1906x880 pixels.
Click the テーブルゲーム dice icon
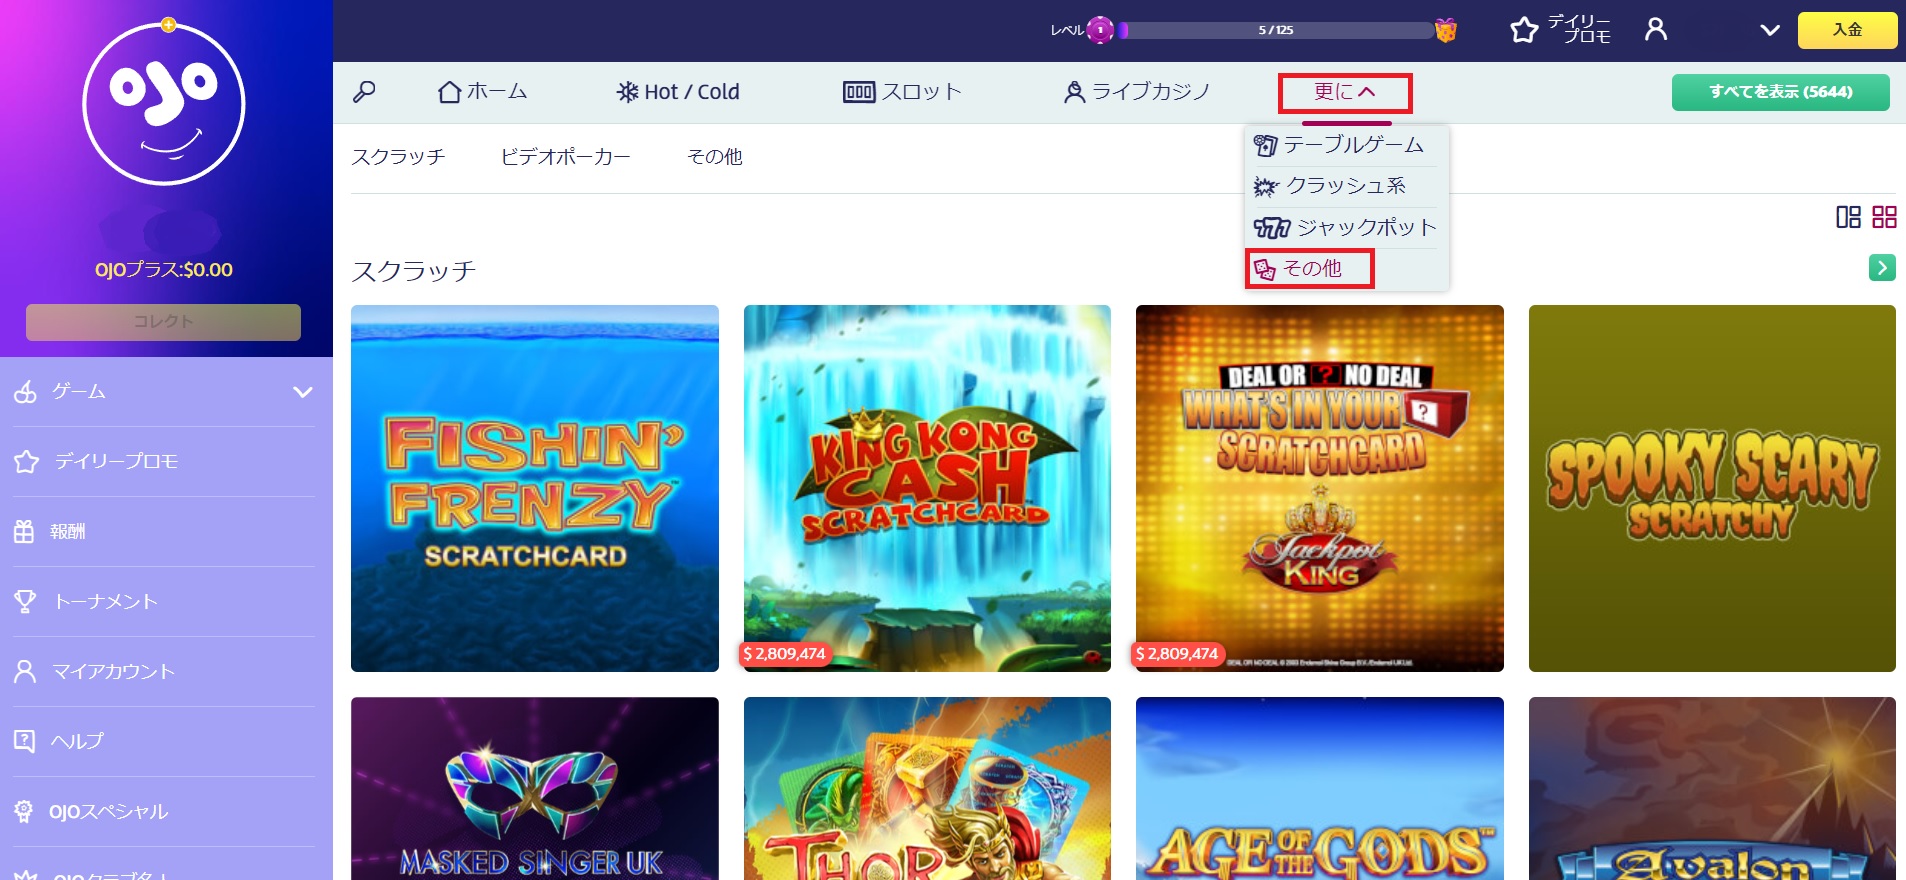coord(1265,146)
